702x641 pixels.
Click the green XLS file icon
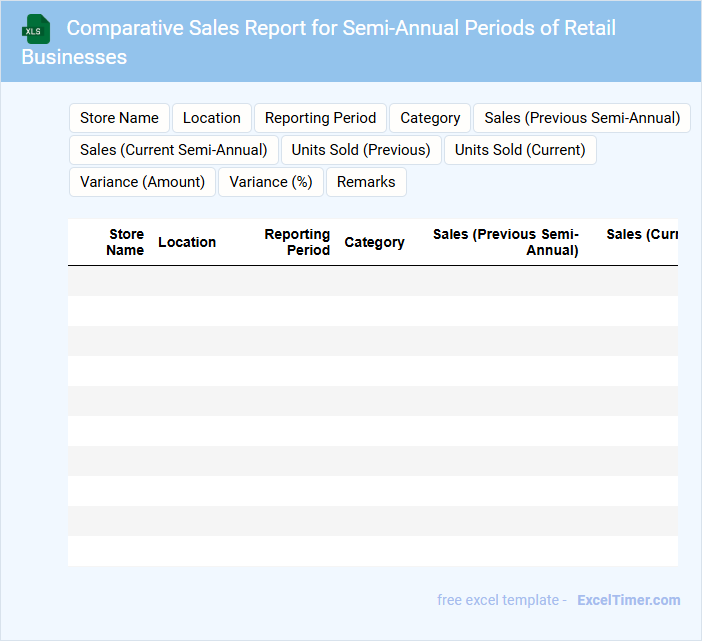[36, 29]
